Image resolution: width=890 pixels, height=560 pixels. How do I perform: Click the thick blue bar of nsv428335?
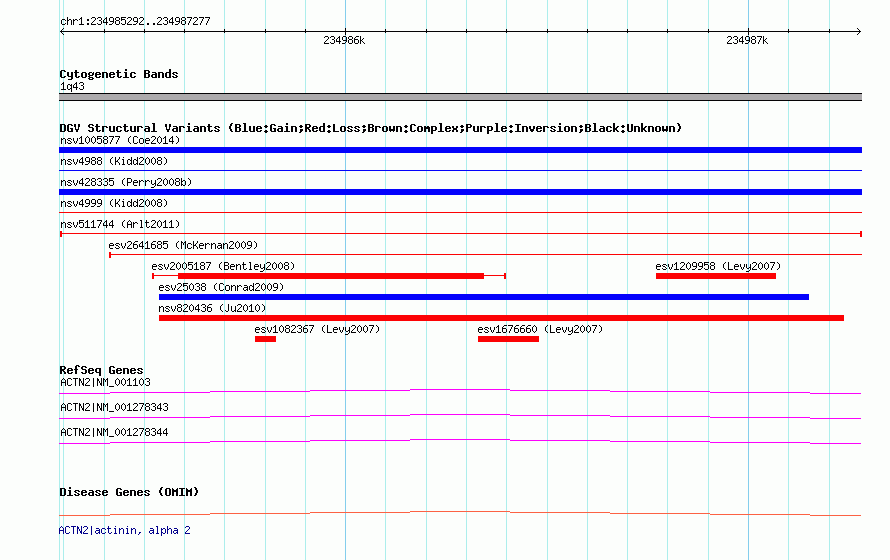point(460,192)
